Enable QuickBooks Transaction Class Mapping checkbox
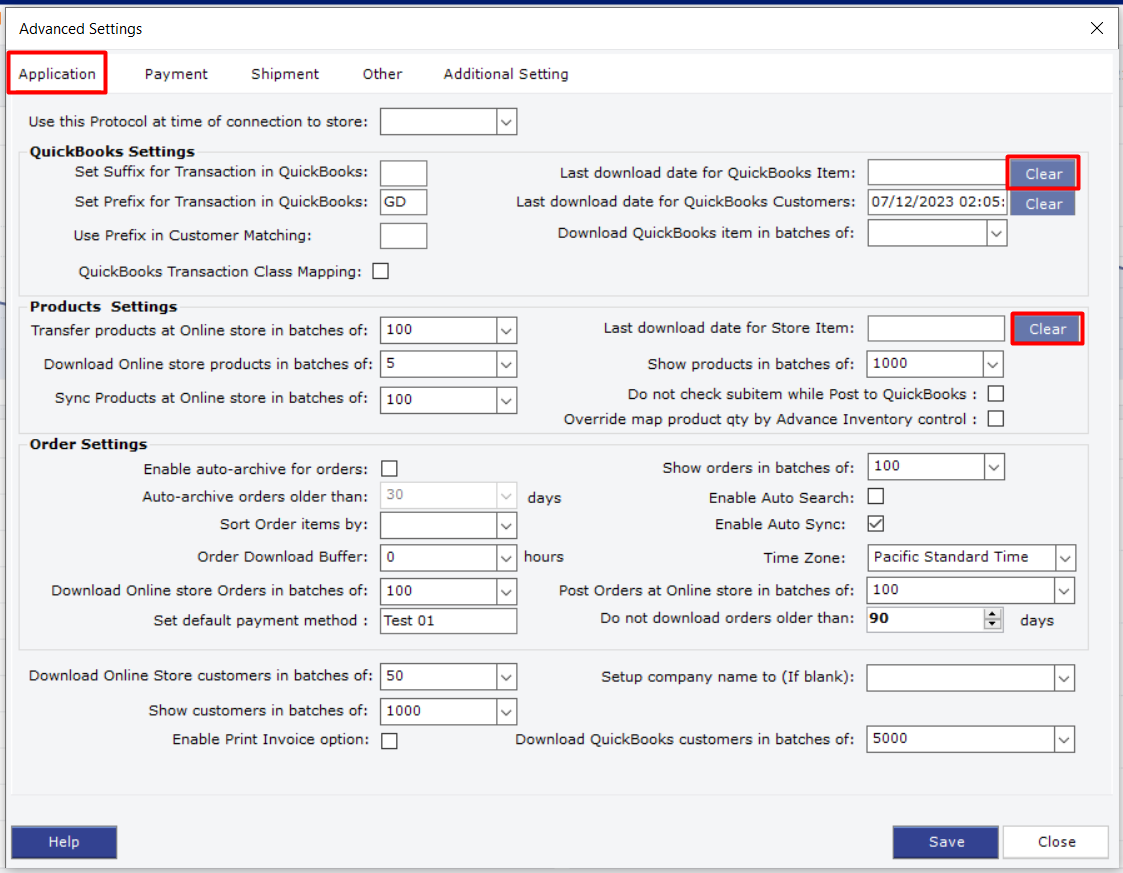 pos(380,271)
